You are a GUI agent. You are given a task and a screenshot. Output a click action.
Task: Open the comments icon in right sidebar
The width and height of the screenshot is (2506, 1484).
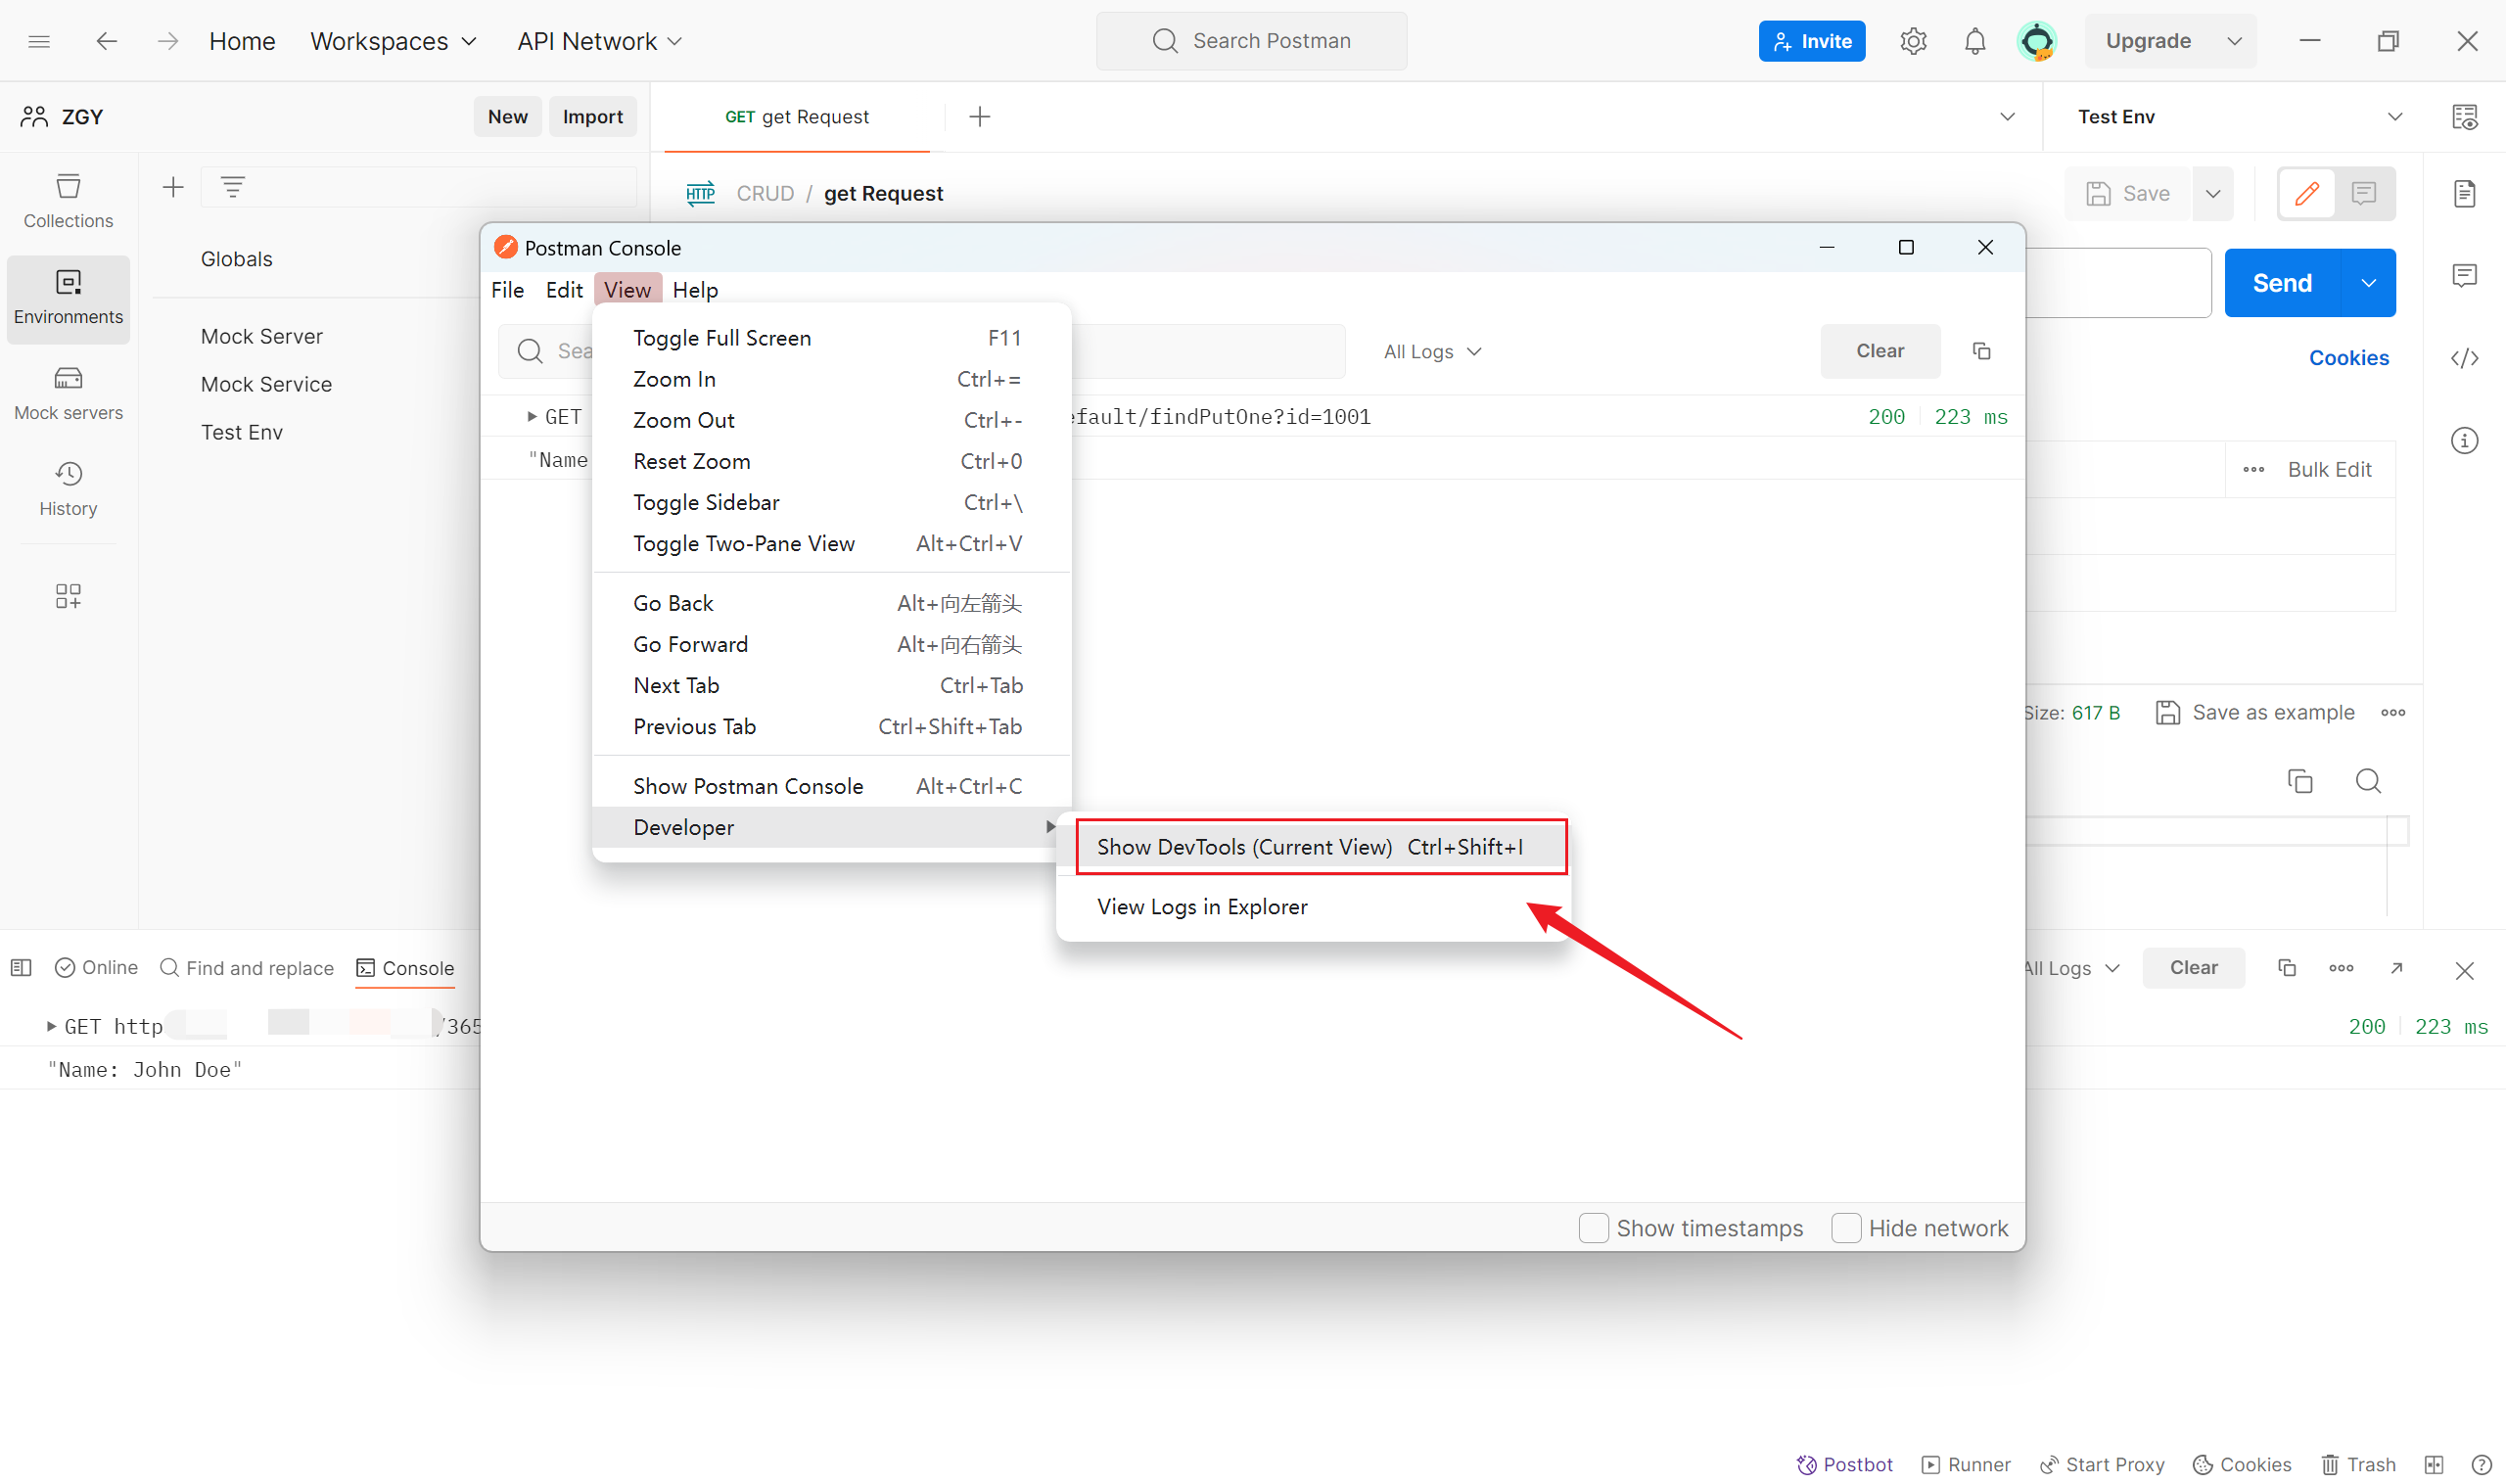[x=2465, y=275]
